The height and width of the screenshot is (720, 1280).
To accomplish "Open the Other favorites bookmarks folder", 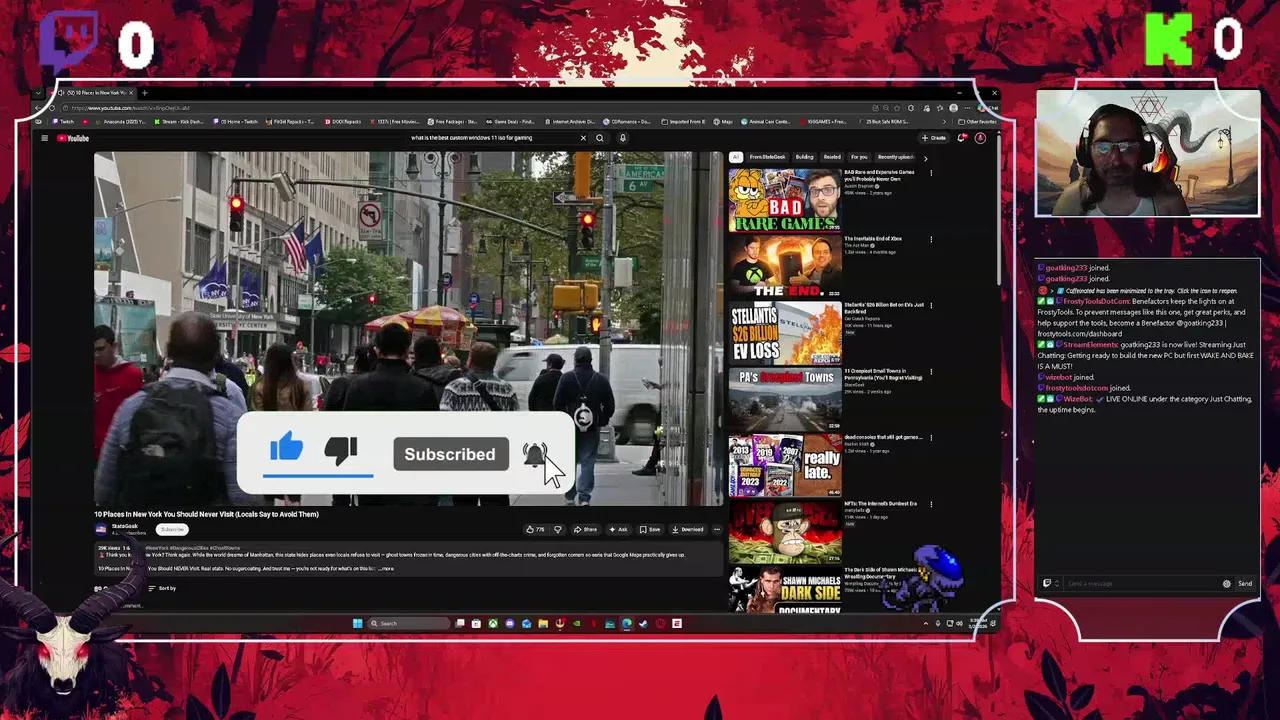I will 977,121.
